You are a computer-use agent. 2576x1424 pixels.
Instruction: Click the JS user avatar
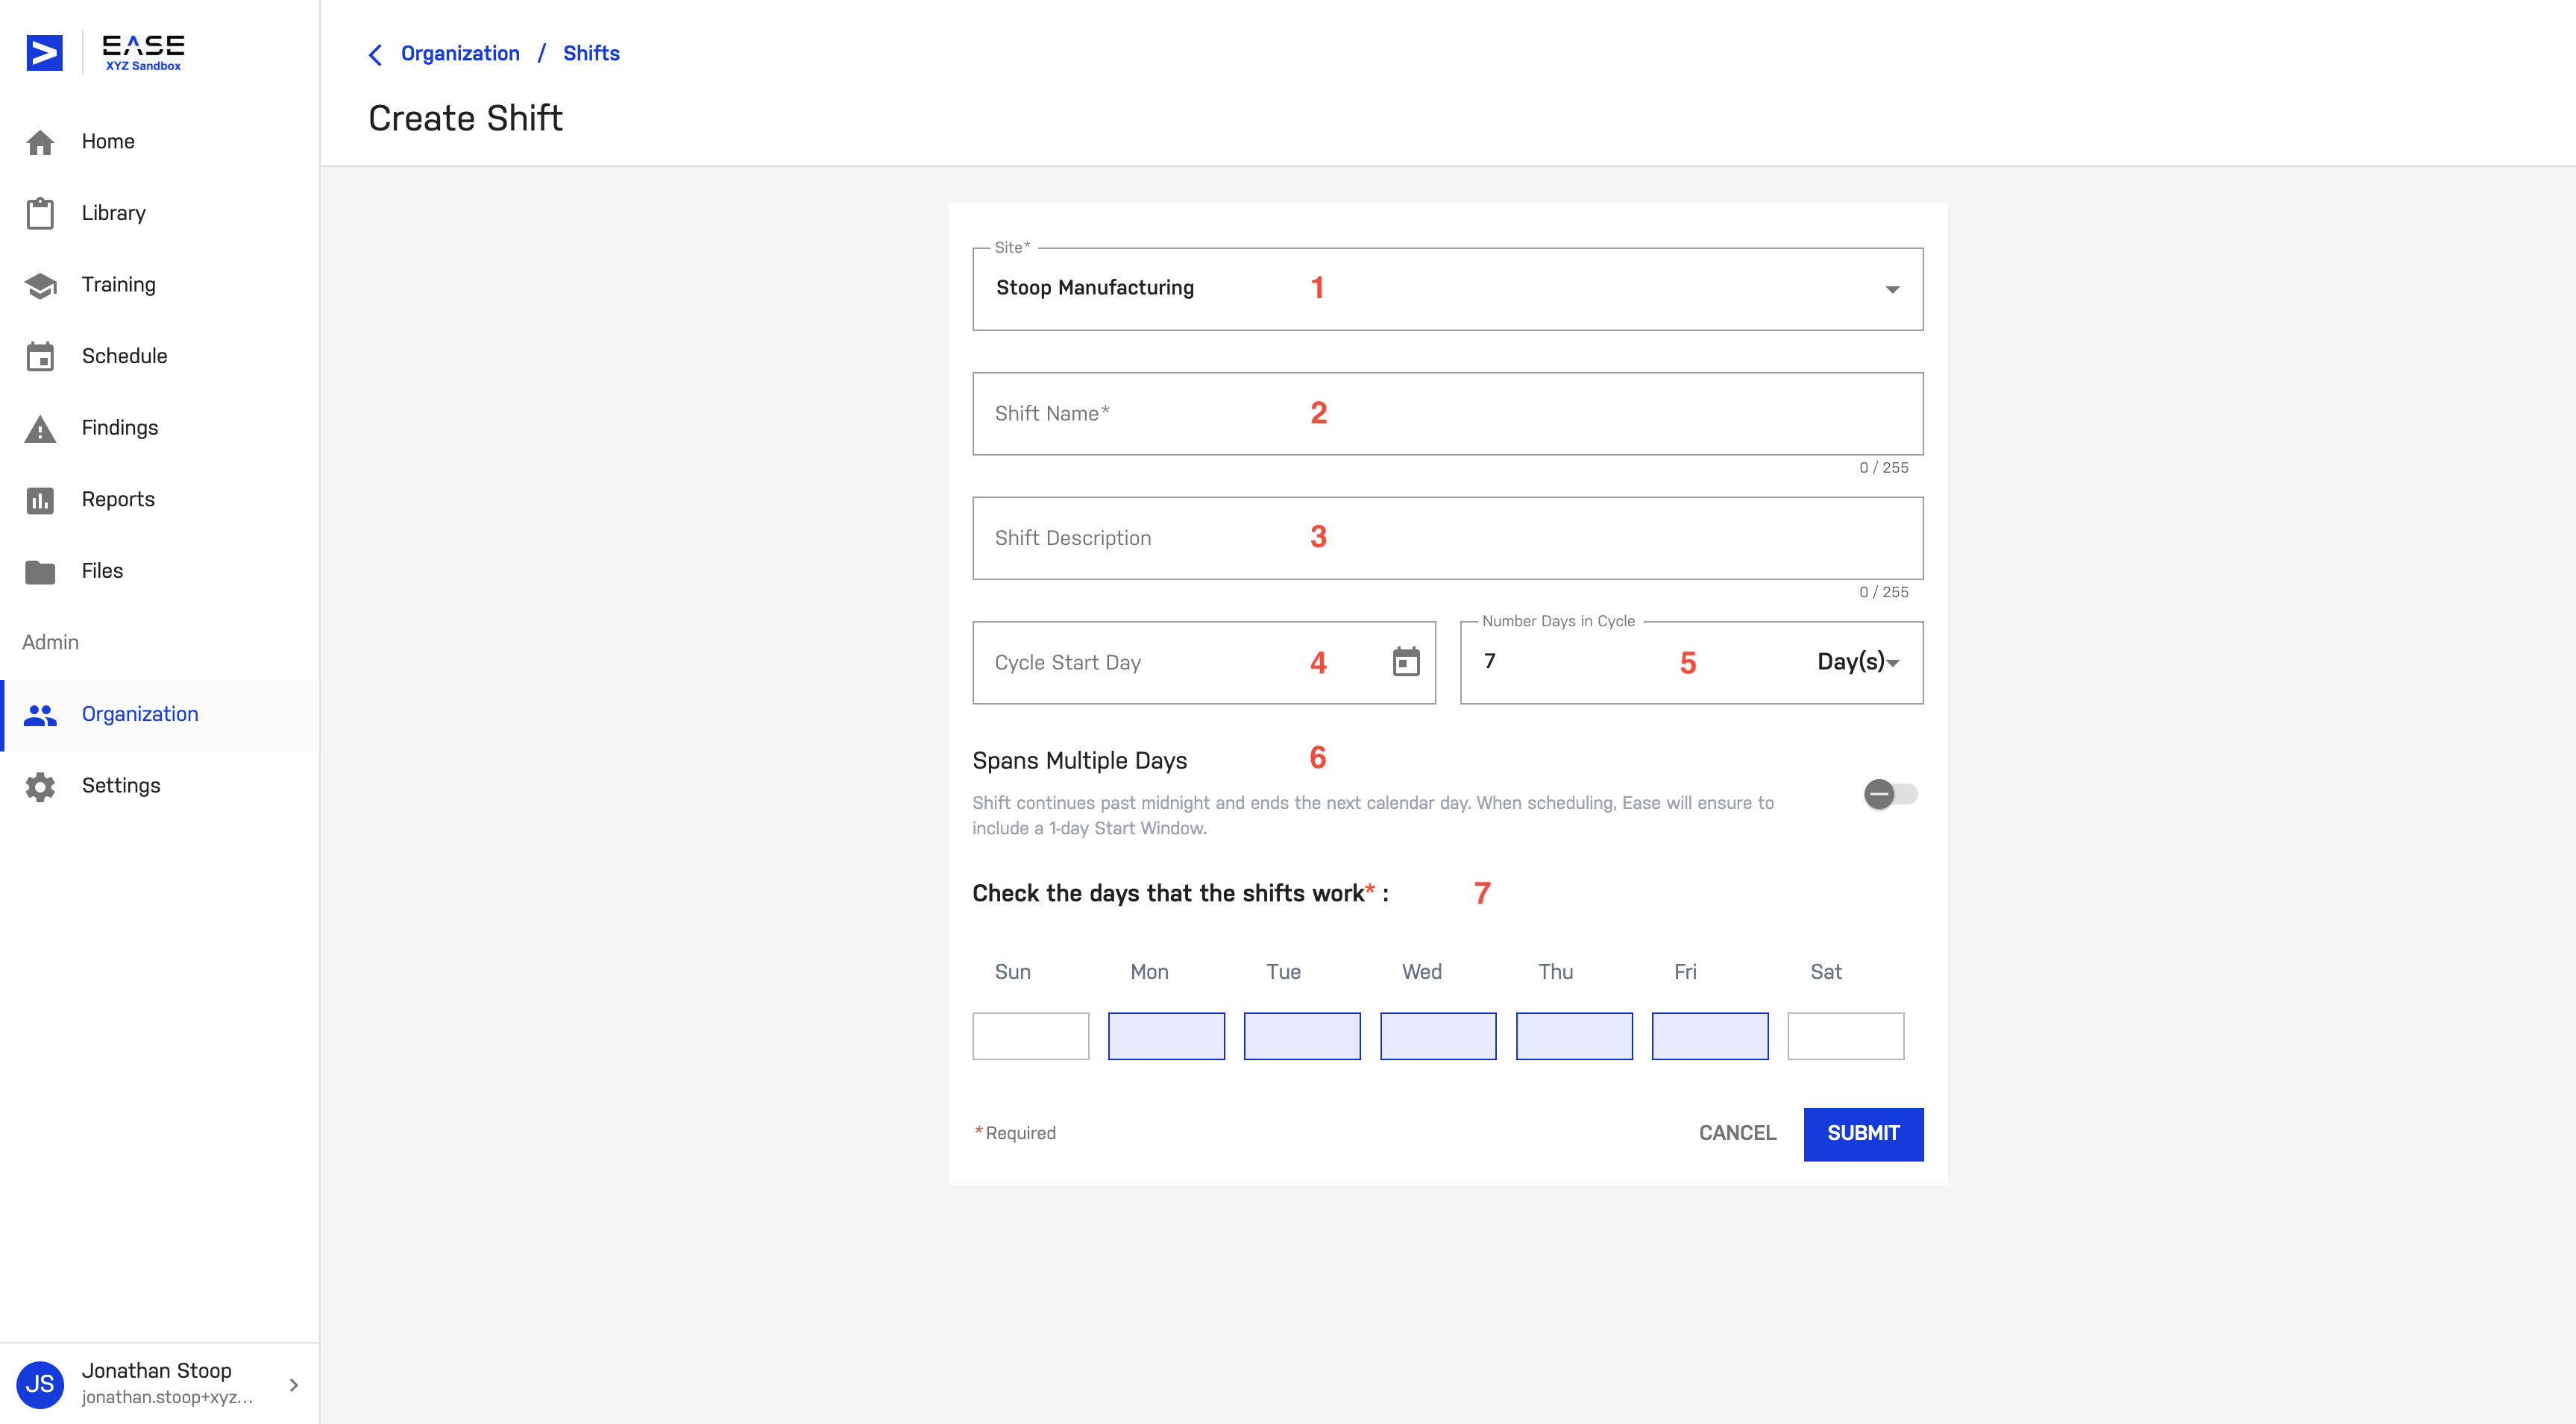point(40,1384)
